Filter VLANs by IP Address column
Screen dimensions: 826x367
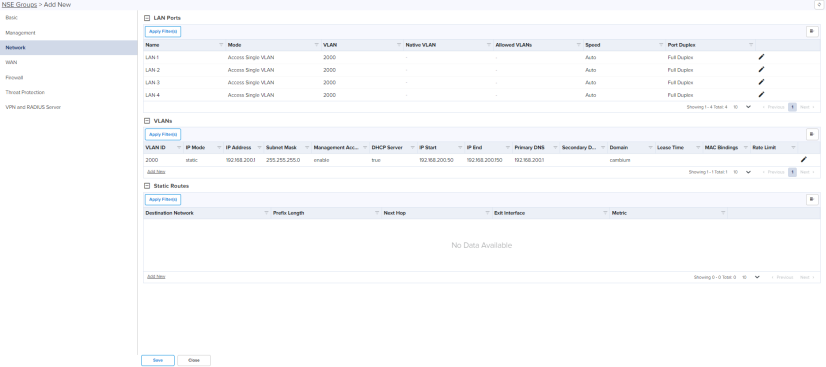[259, 147]
